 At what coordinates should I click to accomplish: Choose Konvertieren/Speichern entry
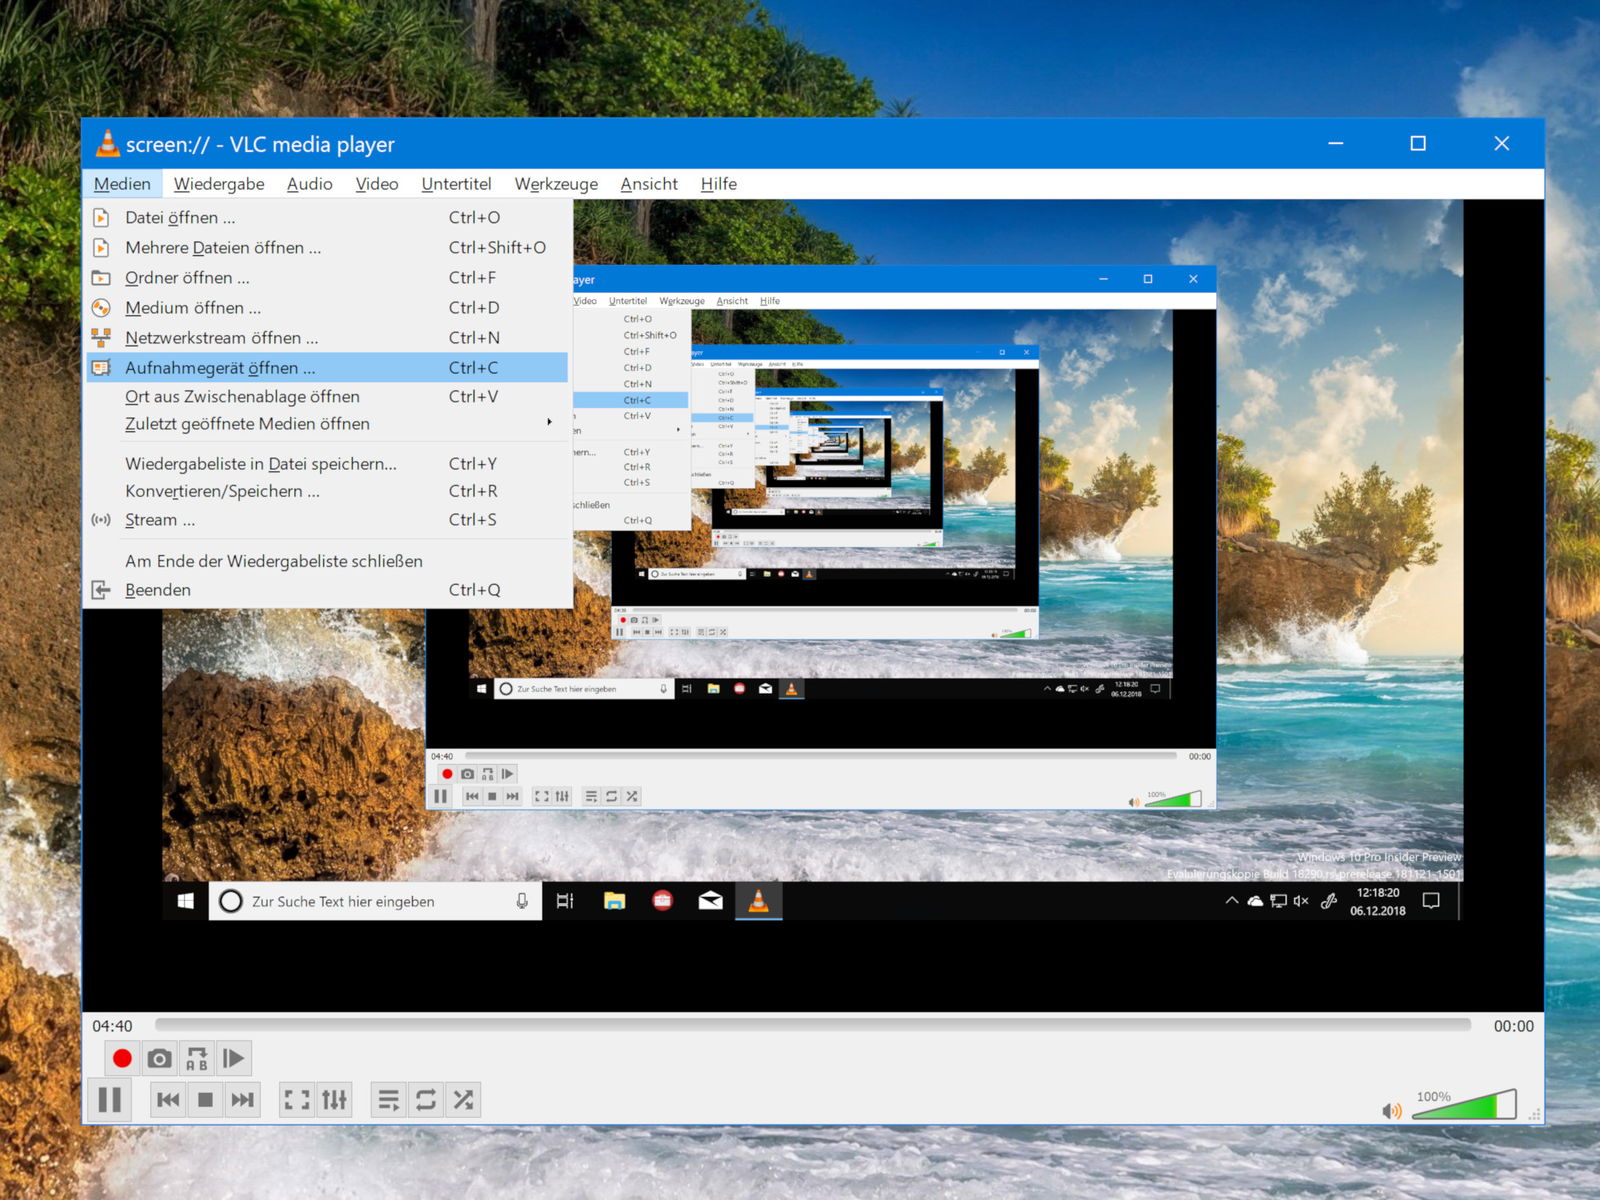328,491
